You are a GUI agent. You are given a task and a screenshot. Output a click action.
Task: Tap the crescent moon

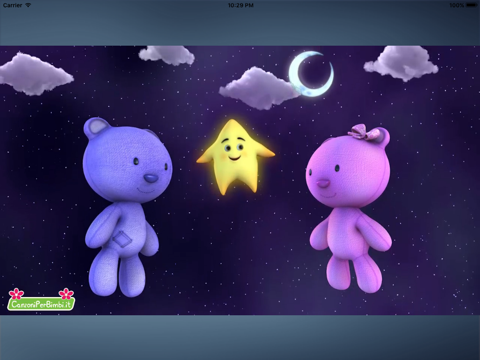(311, 74)
